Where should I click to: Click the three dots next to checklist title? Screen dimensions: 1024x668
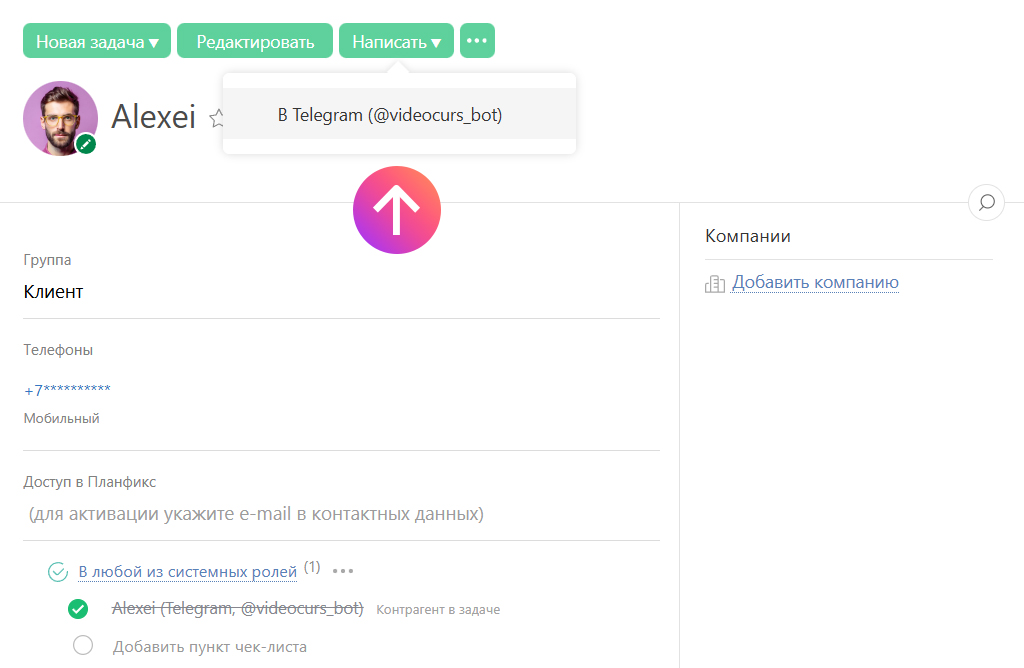click(343, 571)
